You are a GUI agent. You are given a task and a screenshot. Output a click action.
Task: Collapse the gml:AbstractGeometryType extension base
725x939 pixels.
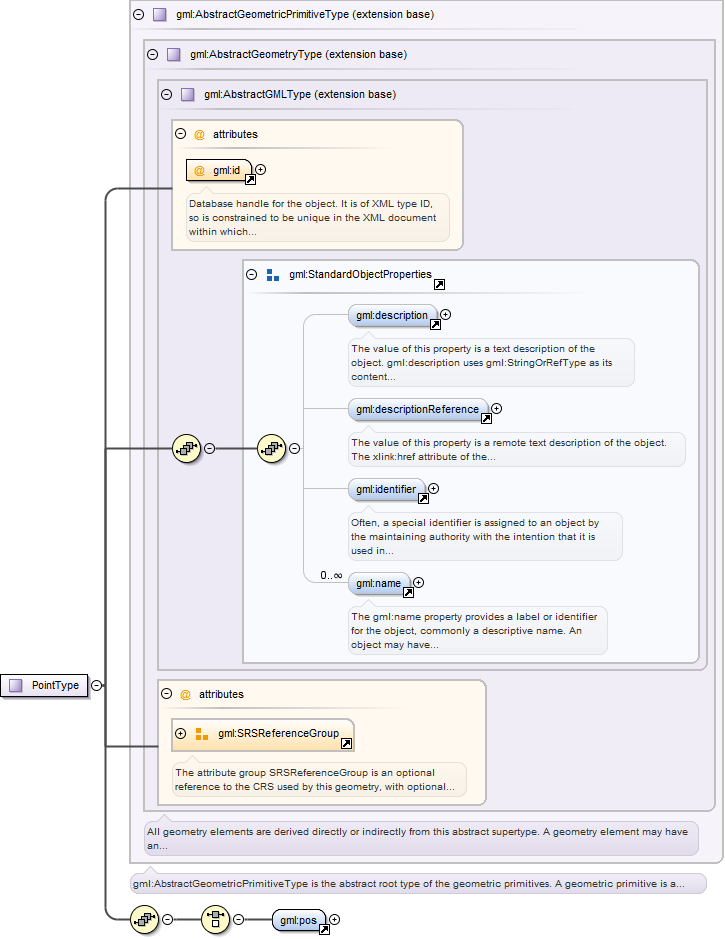coord(152,54)
